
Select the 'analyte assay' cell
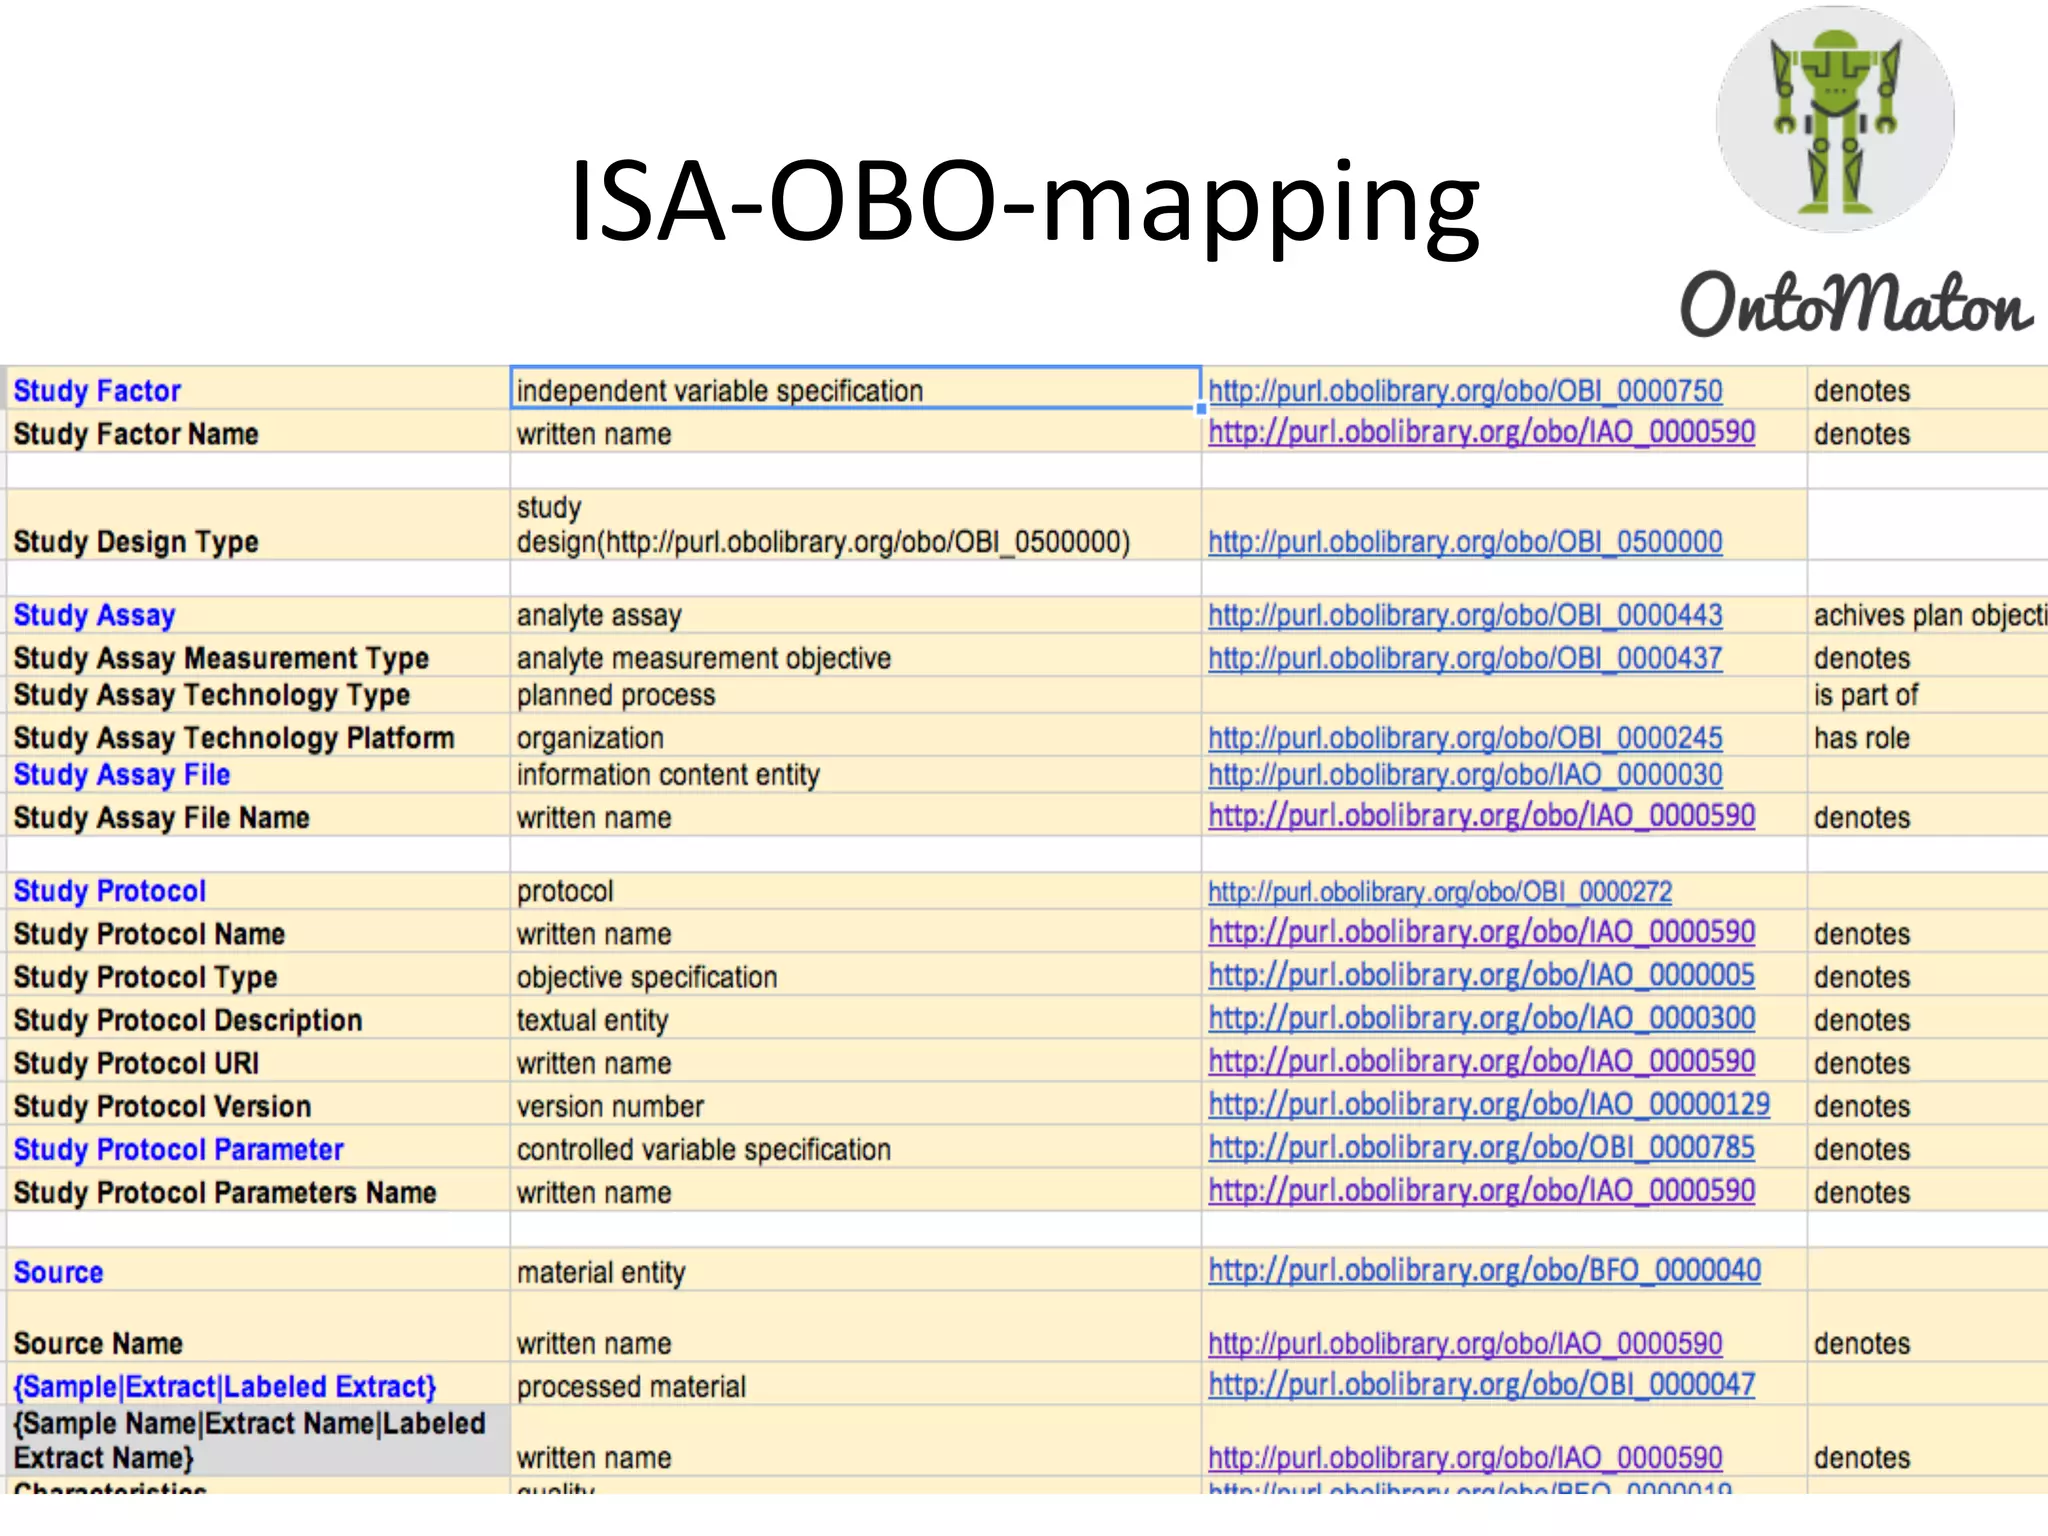(855, 615)
